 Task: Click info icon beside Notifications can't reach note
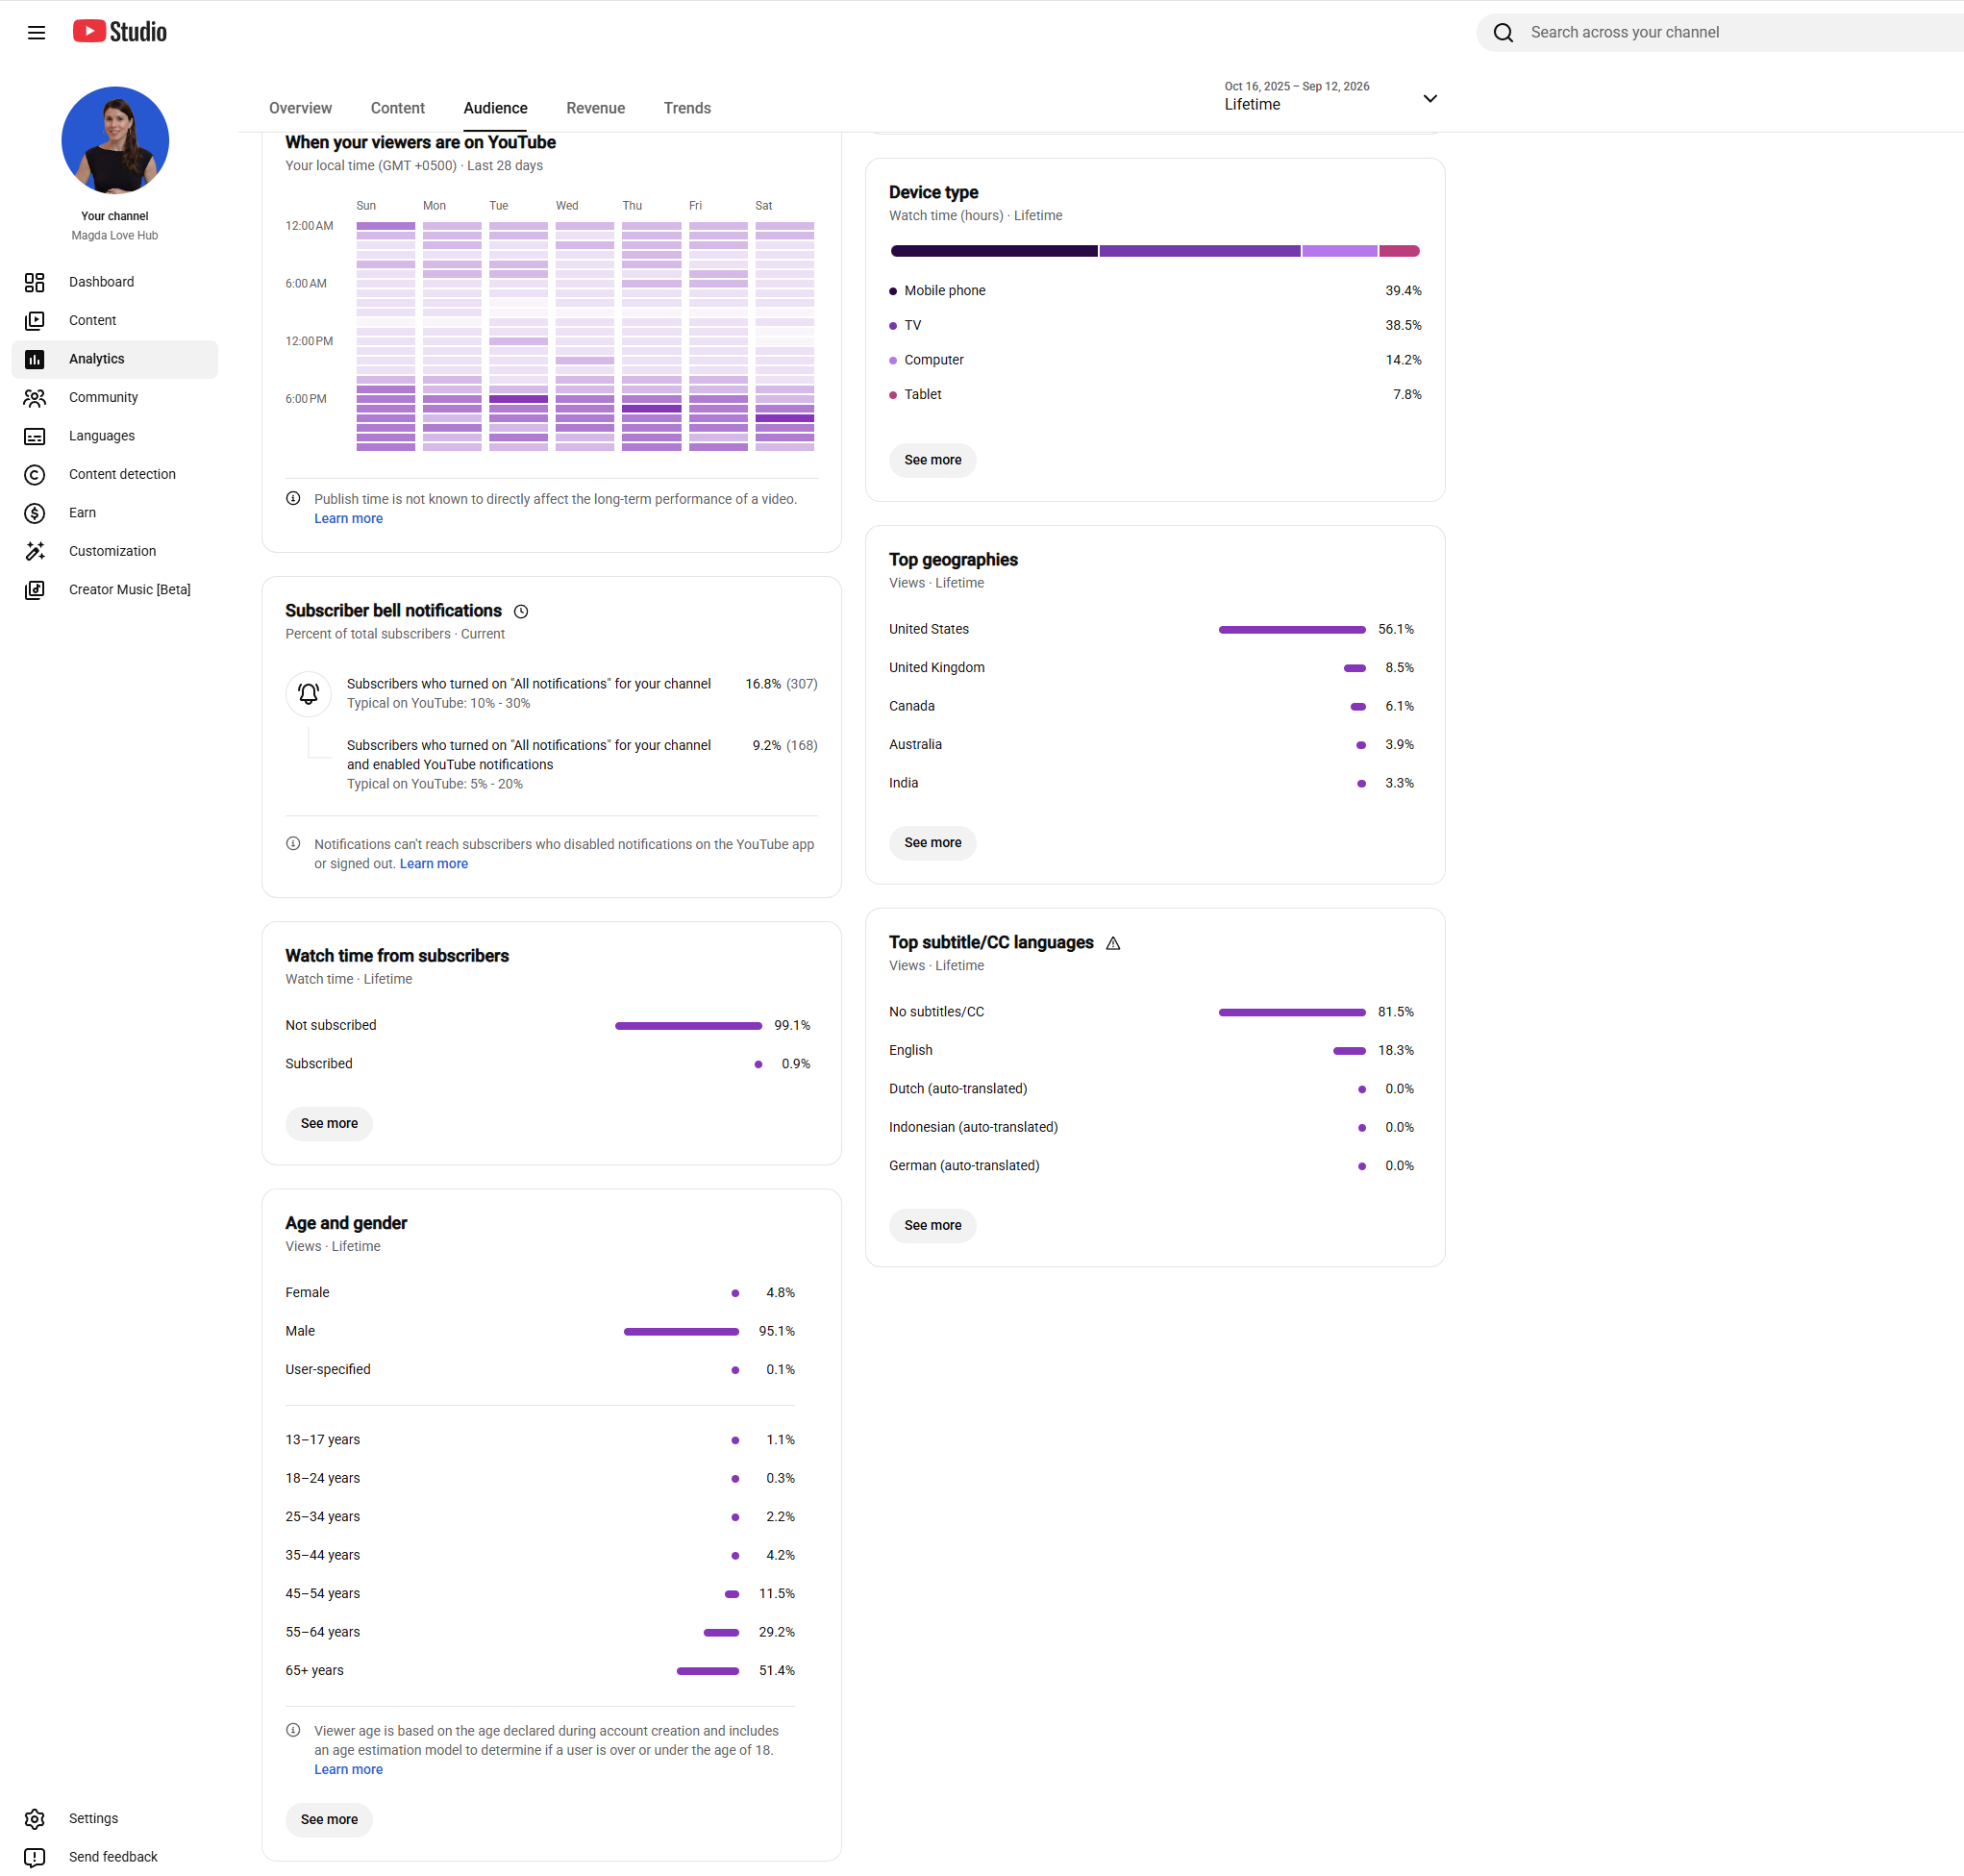[x=293, y=843]
